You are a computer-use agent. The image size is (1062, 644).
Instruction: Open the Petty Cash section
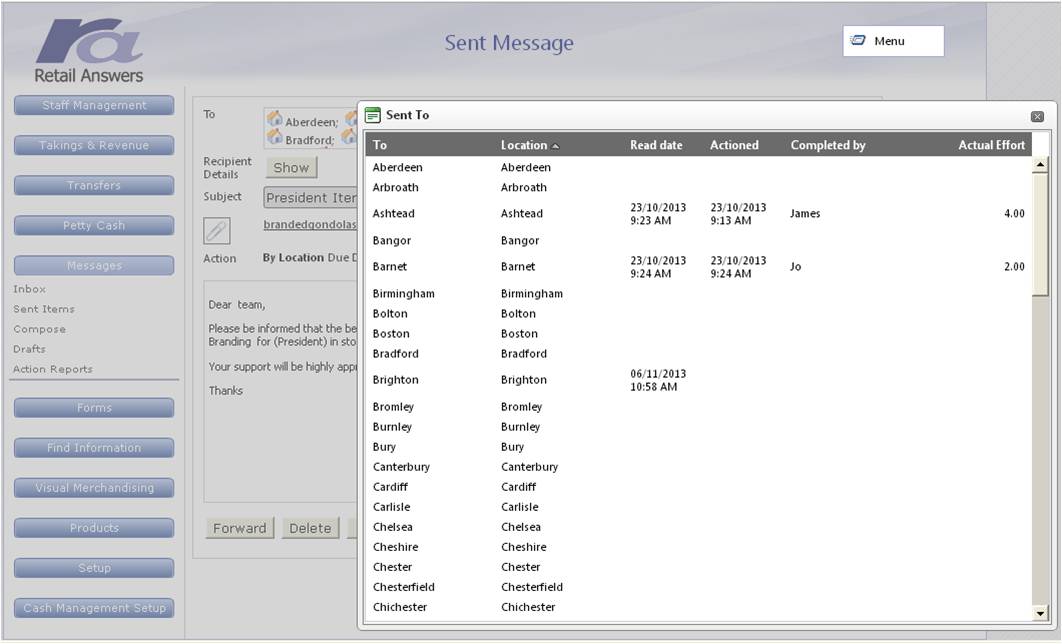pyautogui.click(x=94, y=225)
